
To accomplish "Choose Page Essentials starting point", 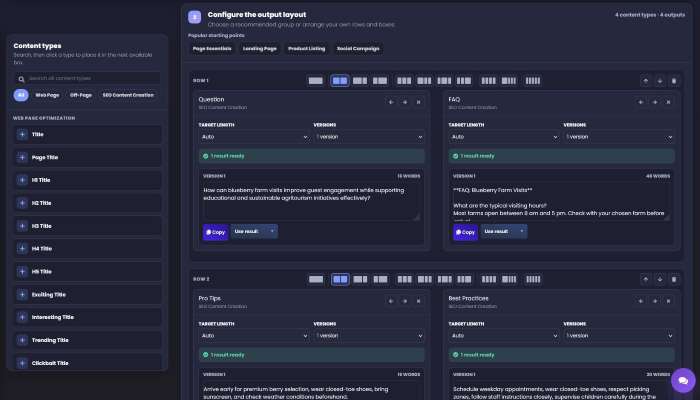I will coord(212,49).
